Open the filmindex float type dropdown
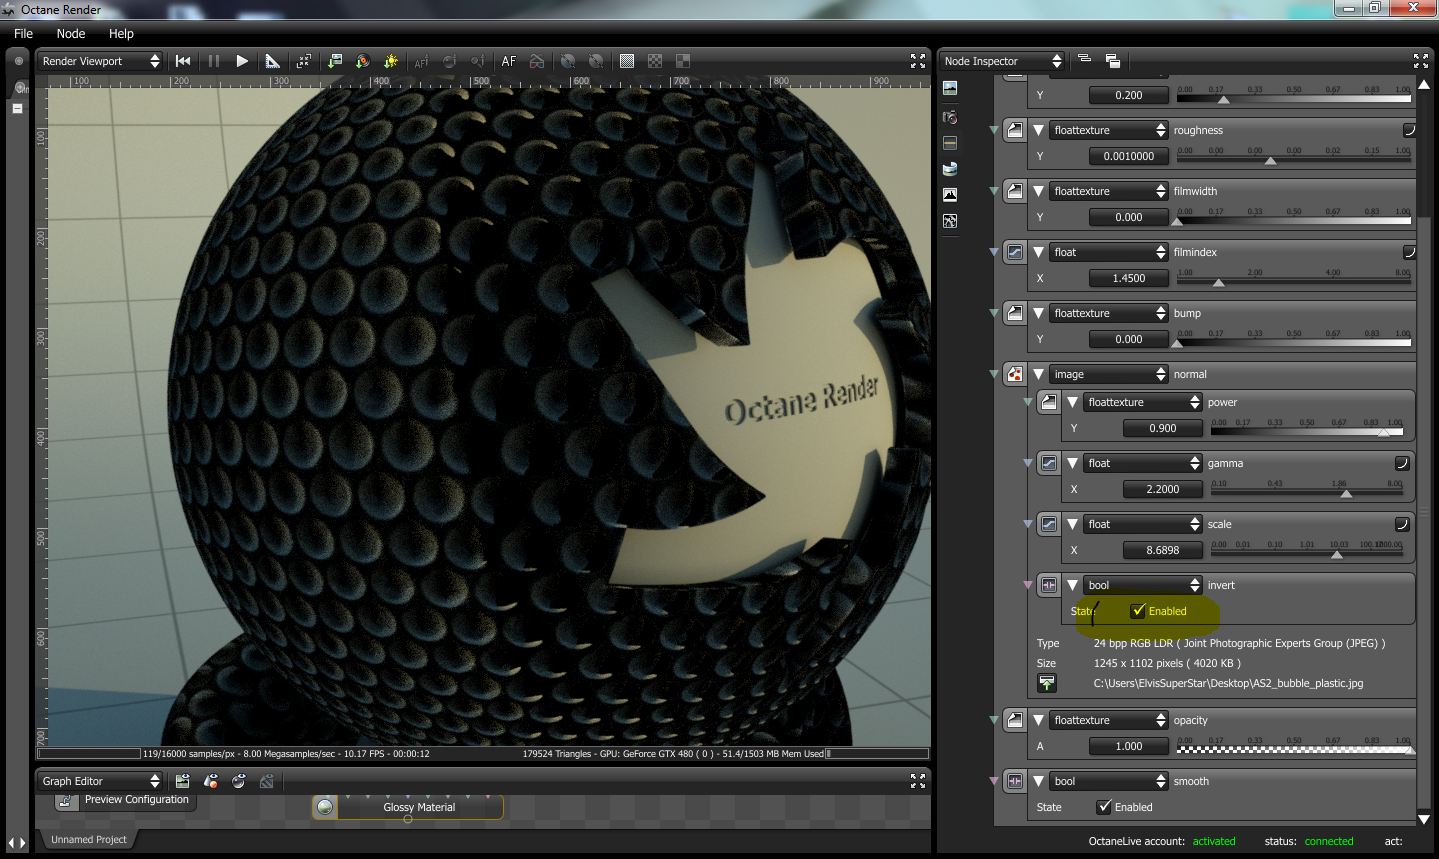 click(1108, 252)
